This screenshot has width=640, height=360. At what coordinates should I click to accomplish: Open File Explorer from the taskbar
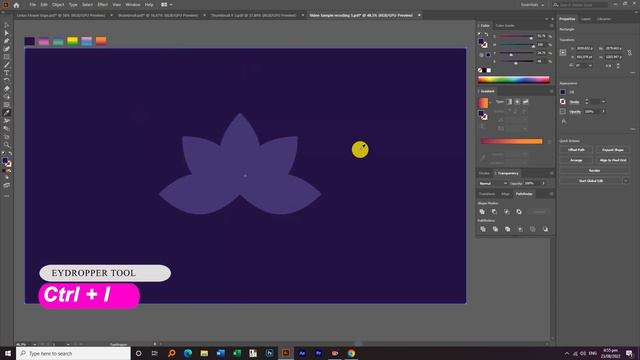[204, 353]
